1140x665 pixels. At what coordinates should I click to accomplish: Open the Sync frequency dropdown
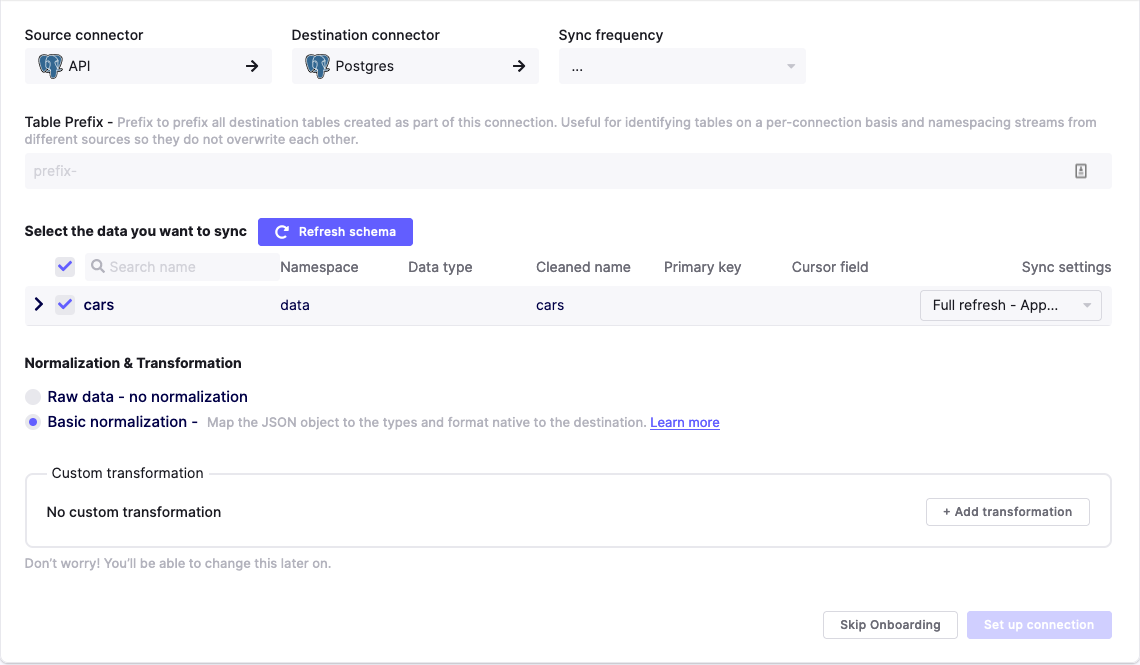tap(682, 66)
